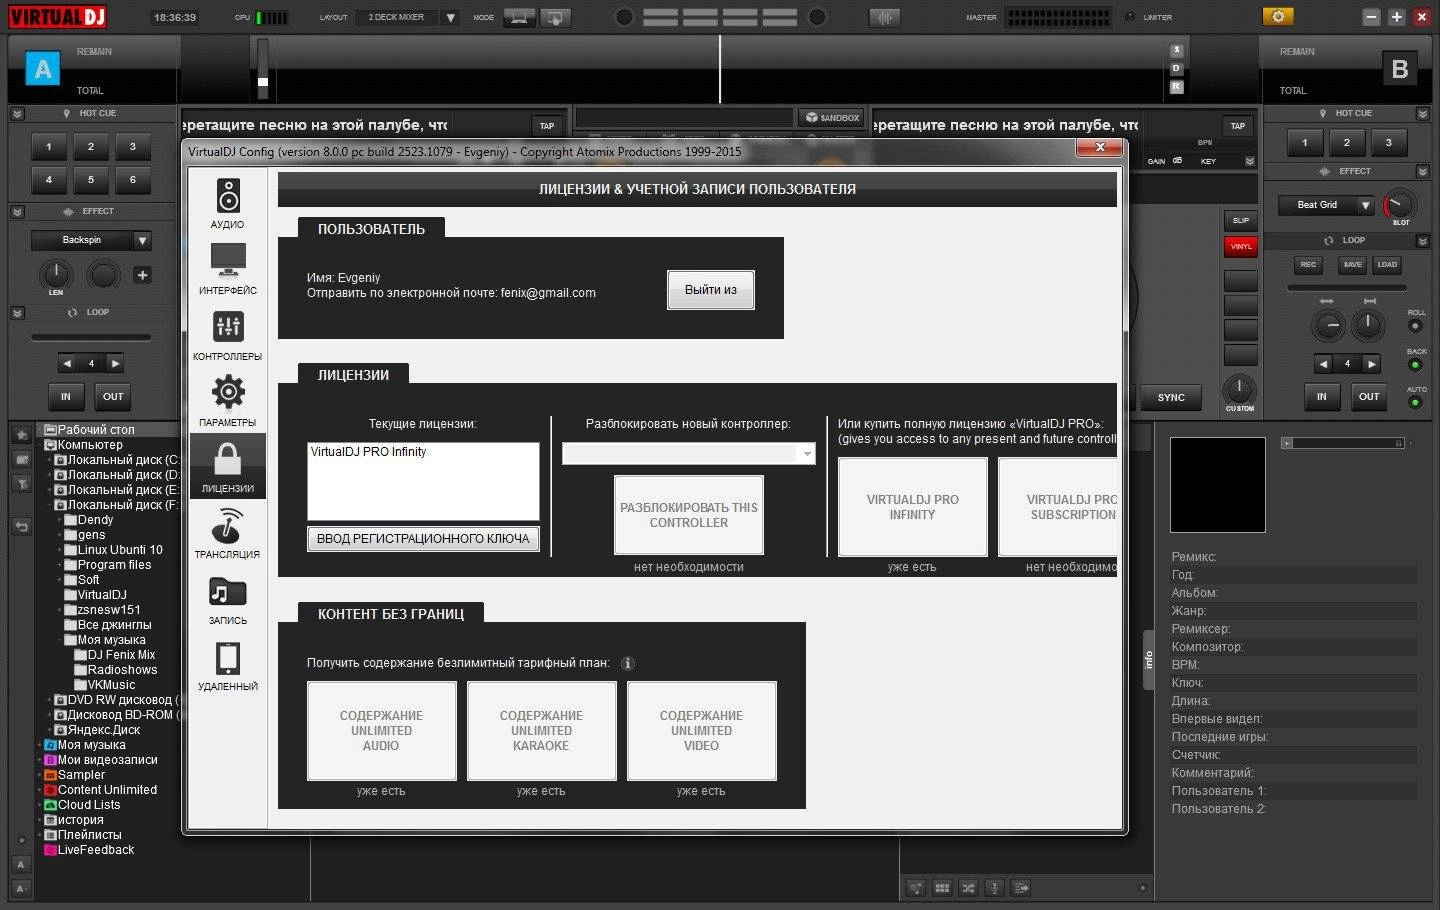Select the DJ Fenix Mix folder
Viewport: 1440px width, 910px height.
pos(115,655)
